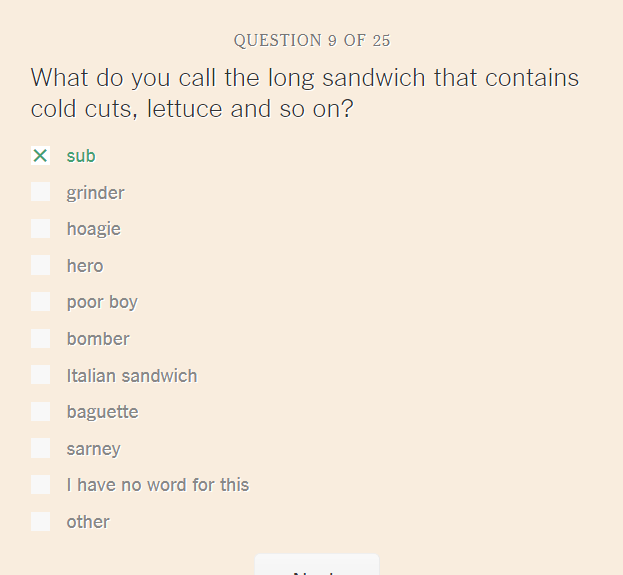Mark the poor boy checkbox
623x575 pixels.
41,302
